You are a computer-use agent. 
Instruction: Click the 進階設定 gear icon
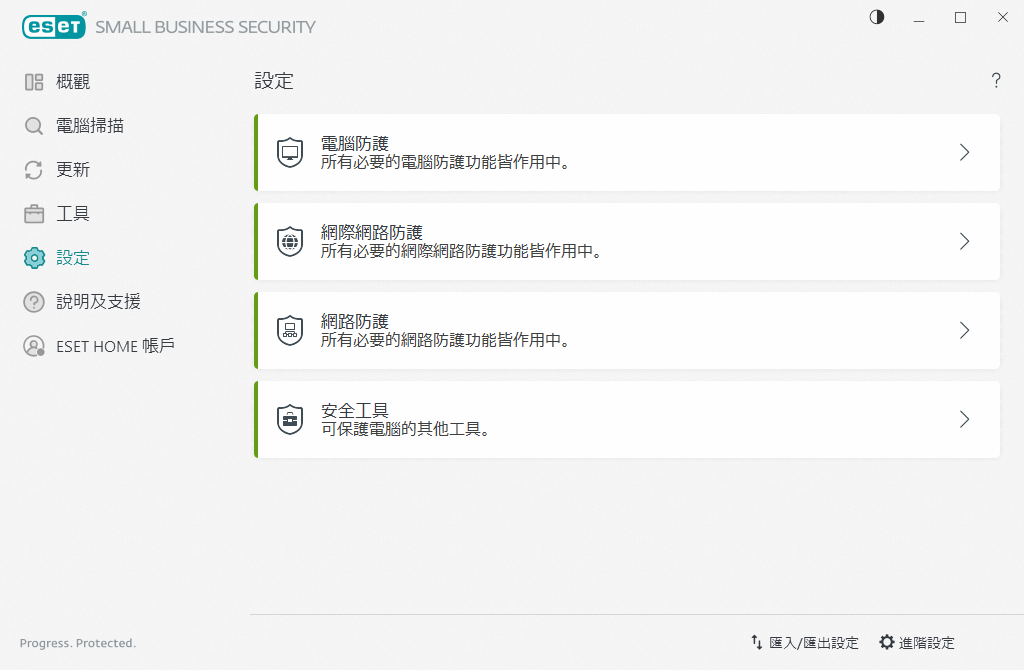886,643
